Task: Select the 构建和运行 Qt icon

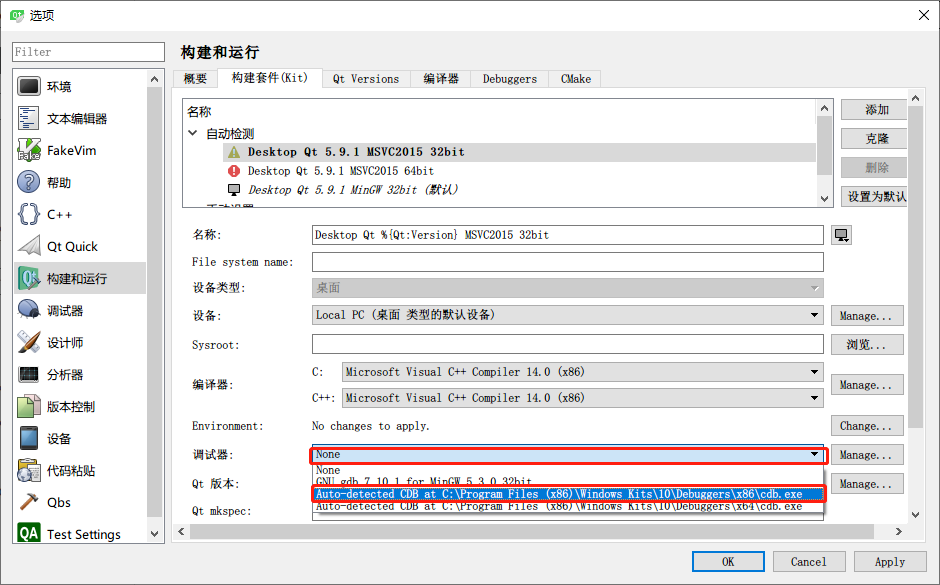Action: [x=29, y=278]
